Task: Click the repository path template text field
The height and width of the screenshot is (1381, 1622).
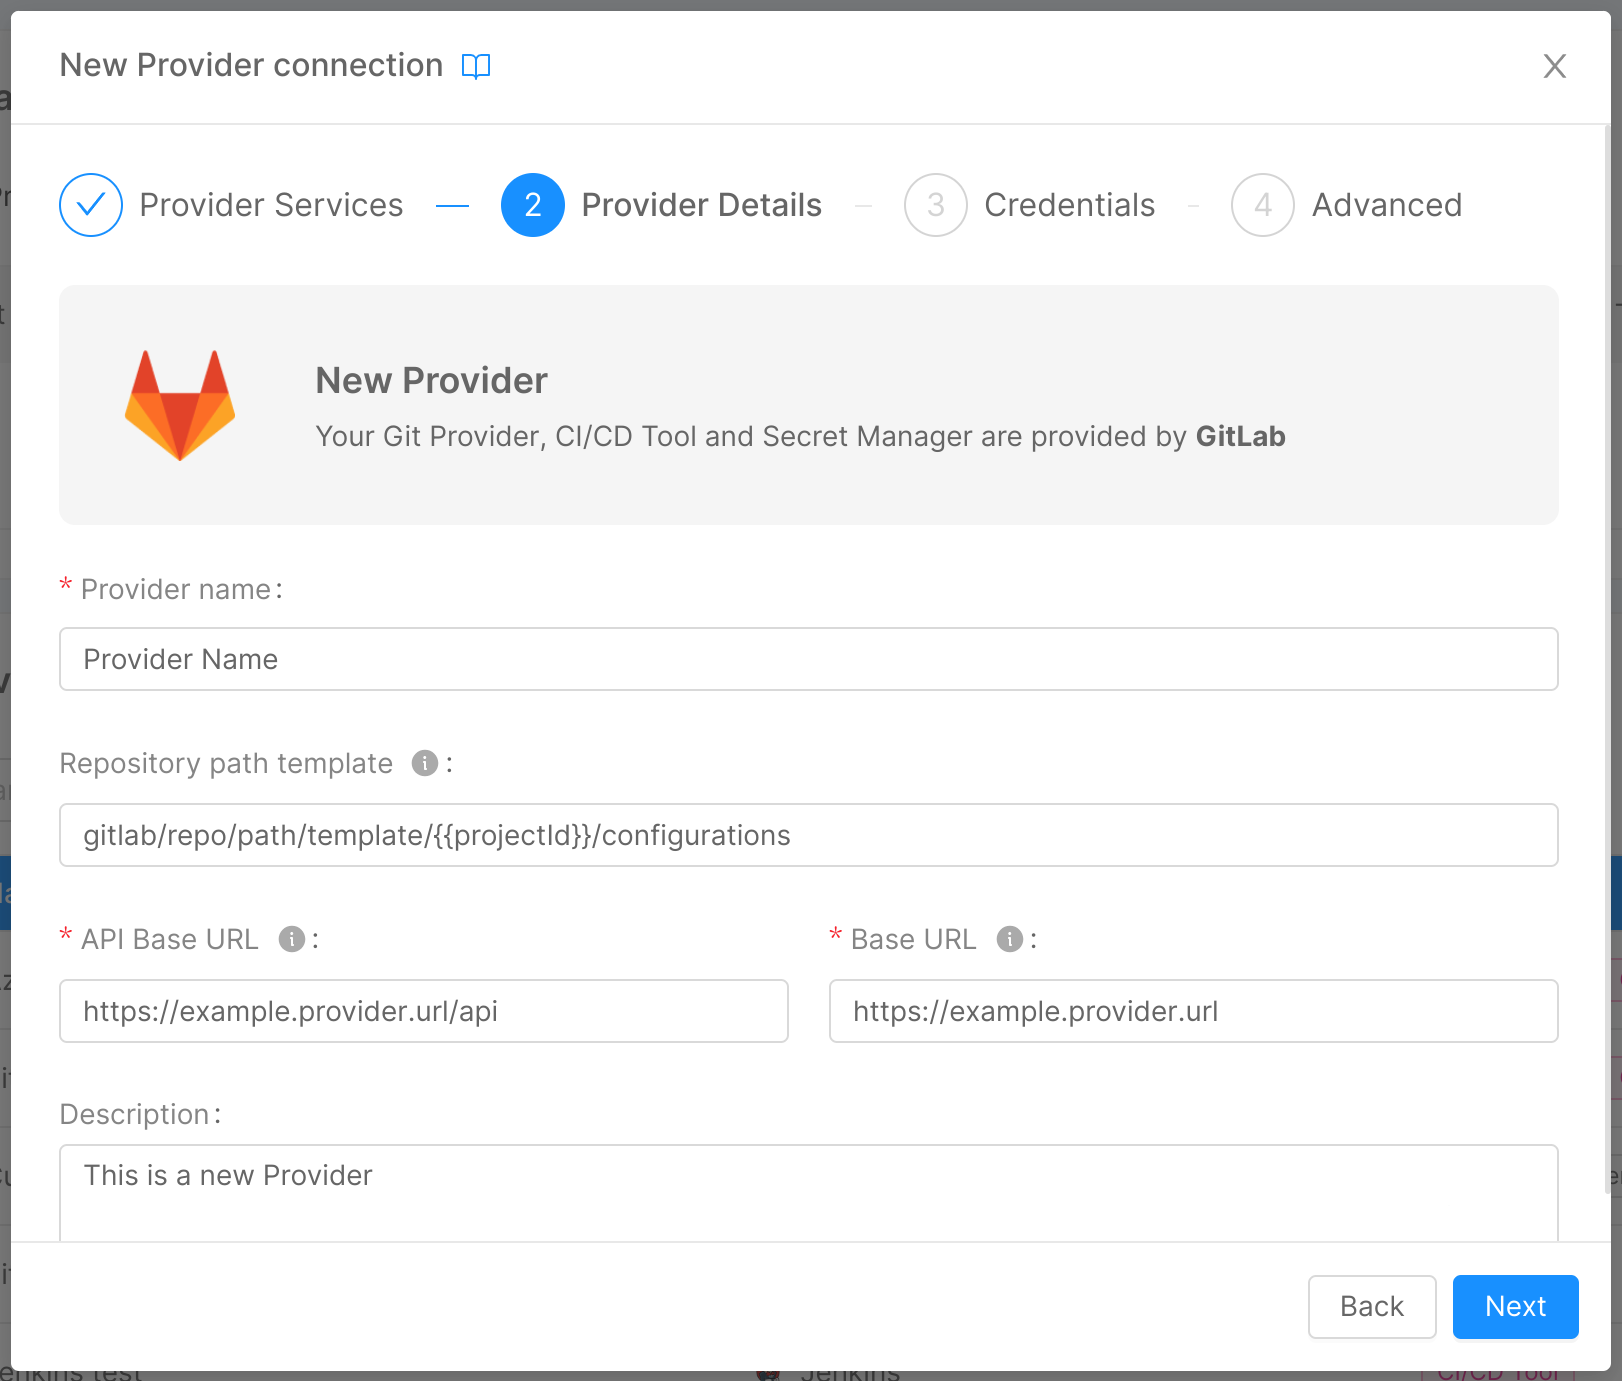Action: coord(809,835)
